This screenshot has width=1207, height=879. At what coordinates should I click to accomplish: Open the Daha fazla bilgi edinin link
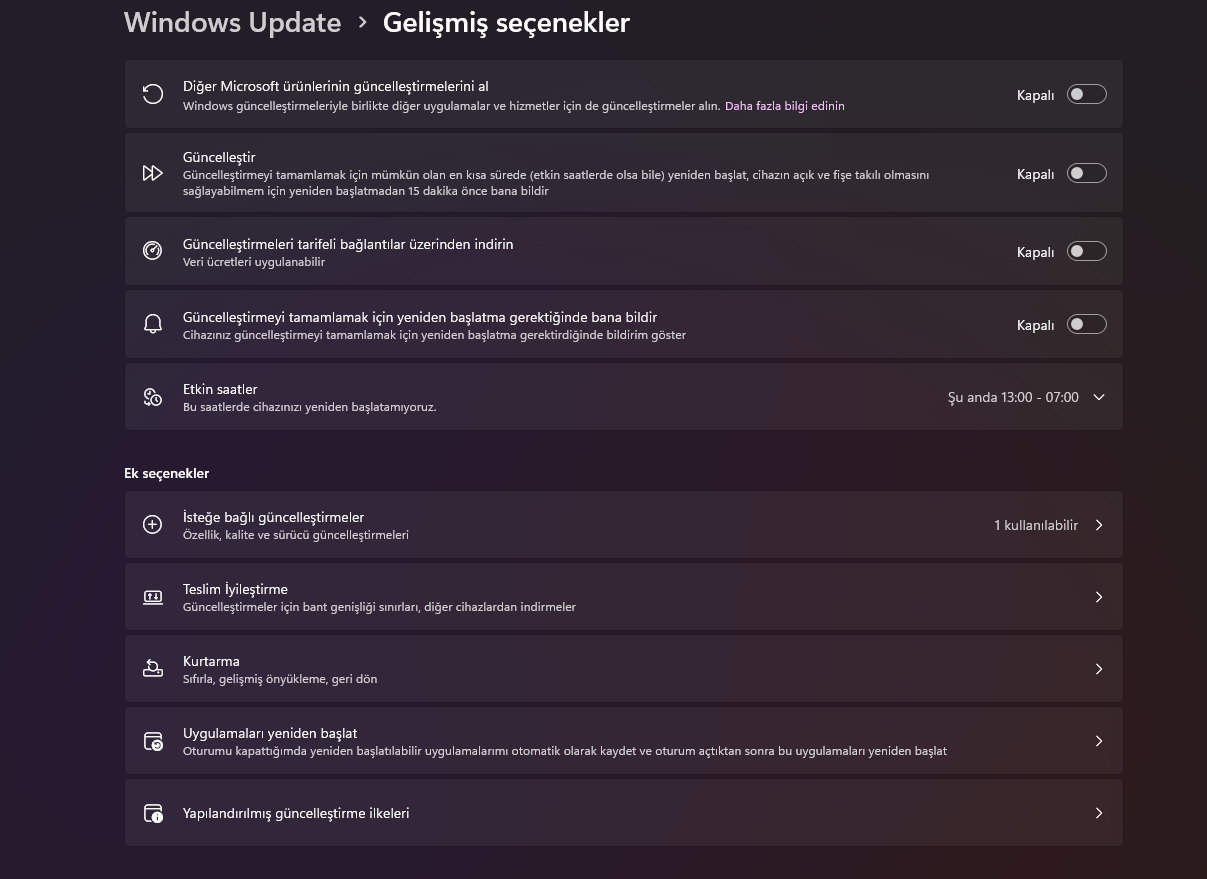point(785,105)
